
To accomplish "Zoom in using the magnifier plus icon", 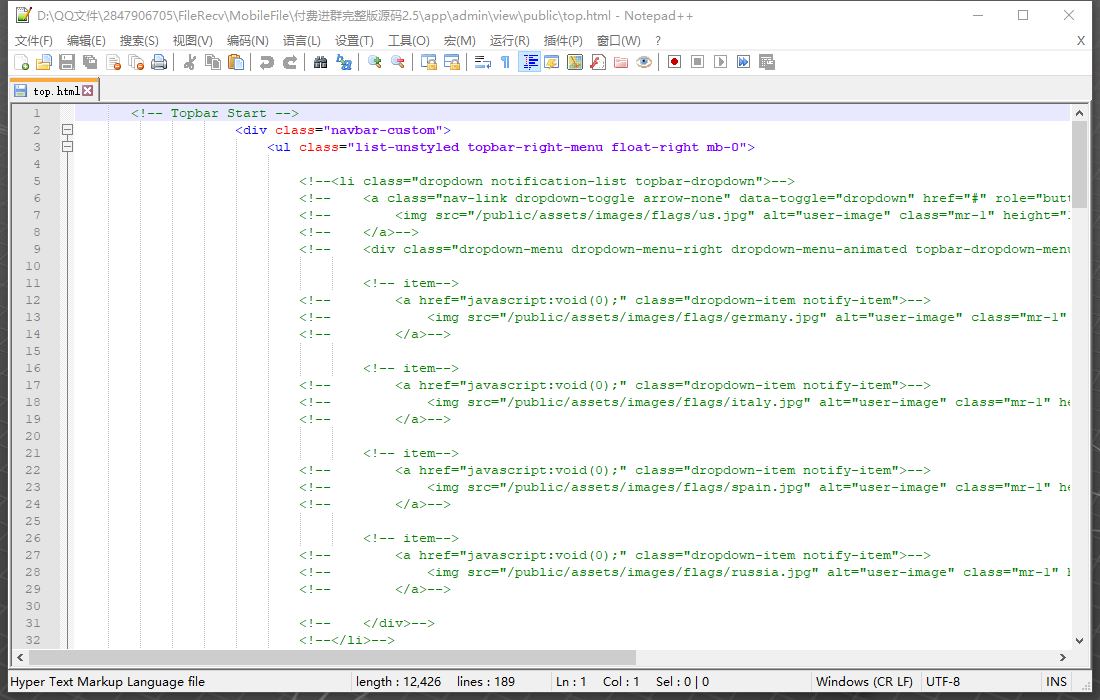I will pos(375,62).
